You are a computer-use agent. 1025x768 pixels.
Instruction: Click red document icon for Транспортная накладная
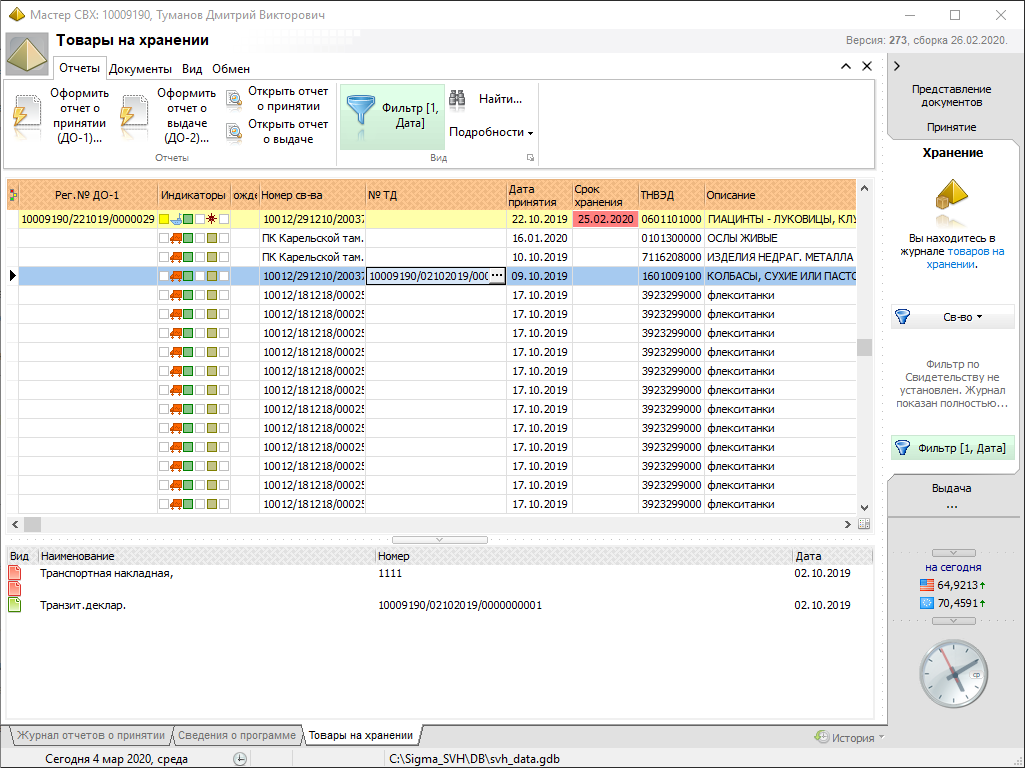coord(14,573)
